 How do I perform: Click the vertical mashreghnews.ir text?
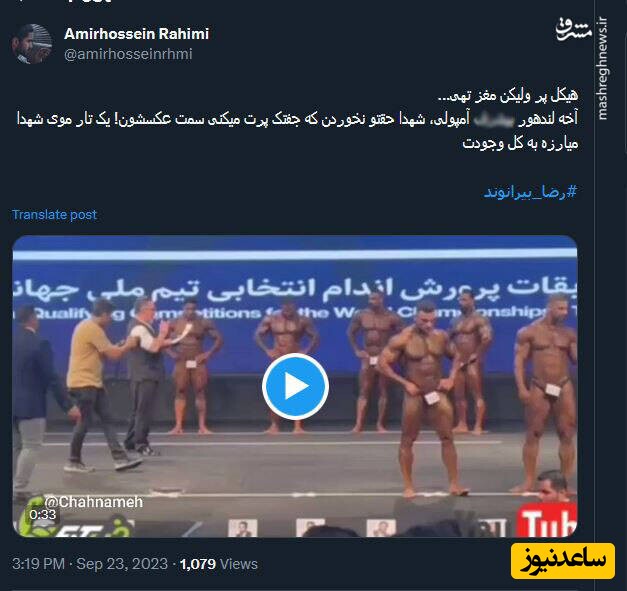603,68
